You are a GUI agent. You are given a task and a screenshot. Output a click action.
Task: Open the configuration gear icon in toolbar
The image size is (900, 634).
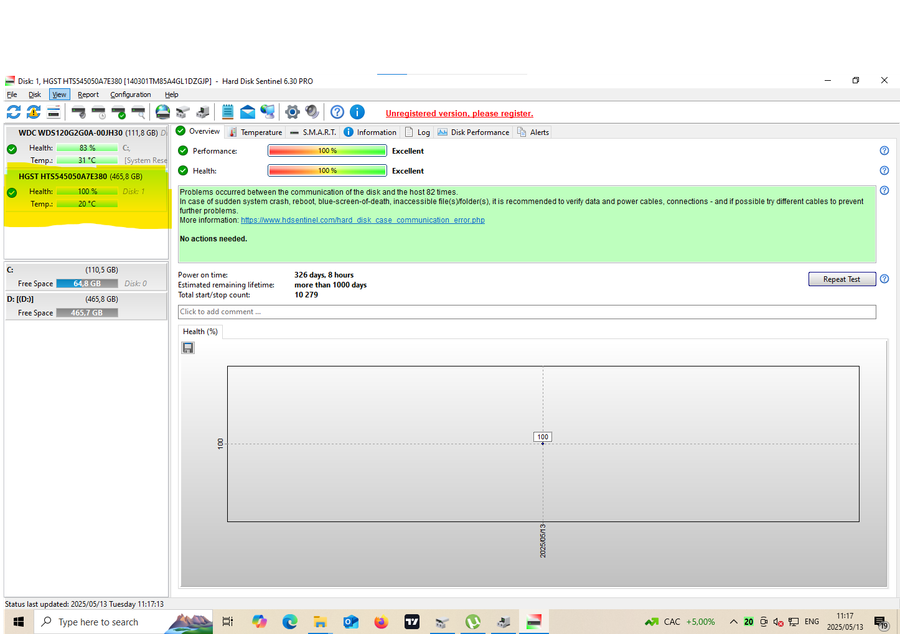(x=292, y=112)
